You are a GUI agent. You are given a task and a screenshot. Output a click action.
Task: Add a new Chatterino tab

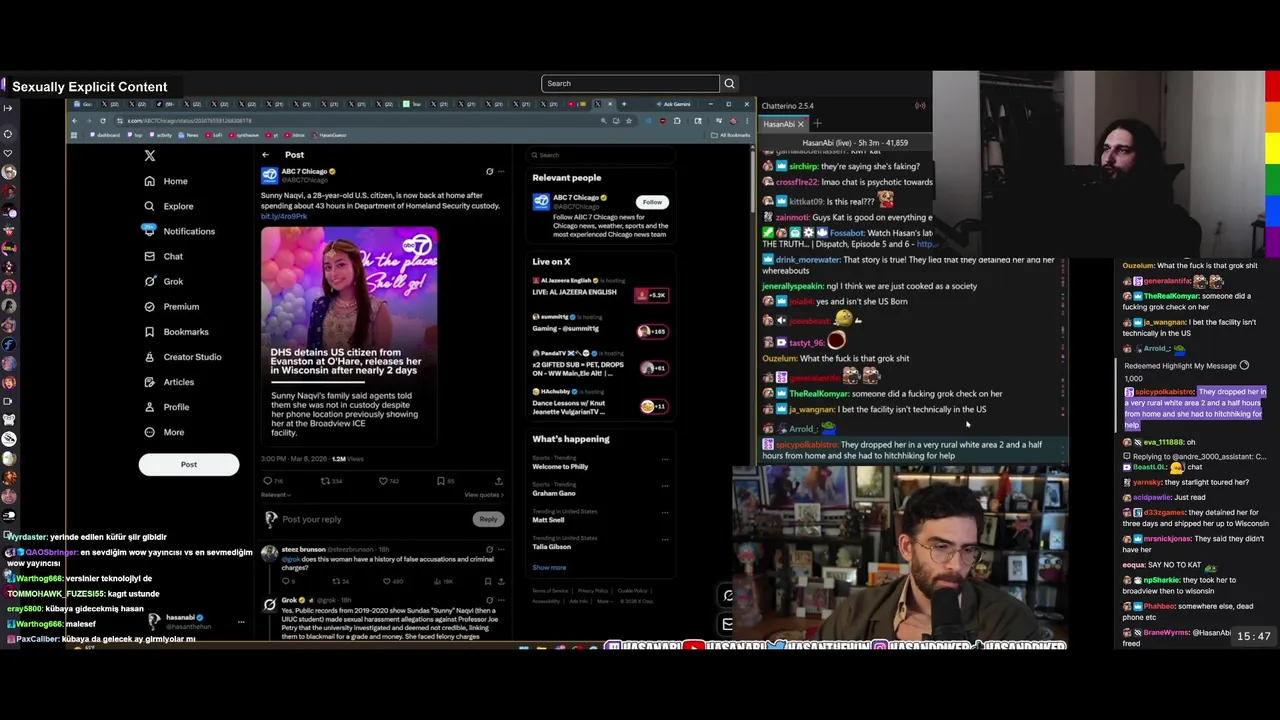click(x=817, y=124)
